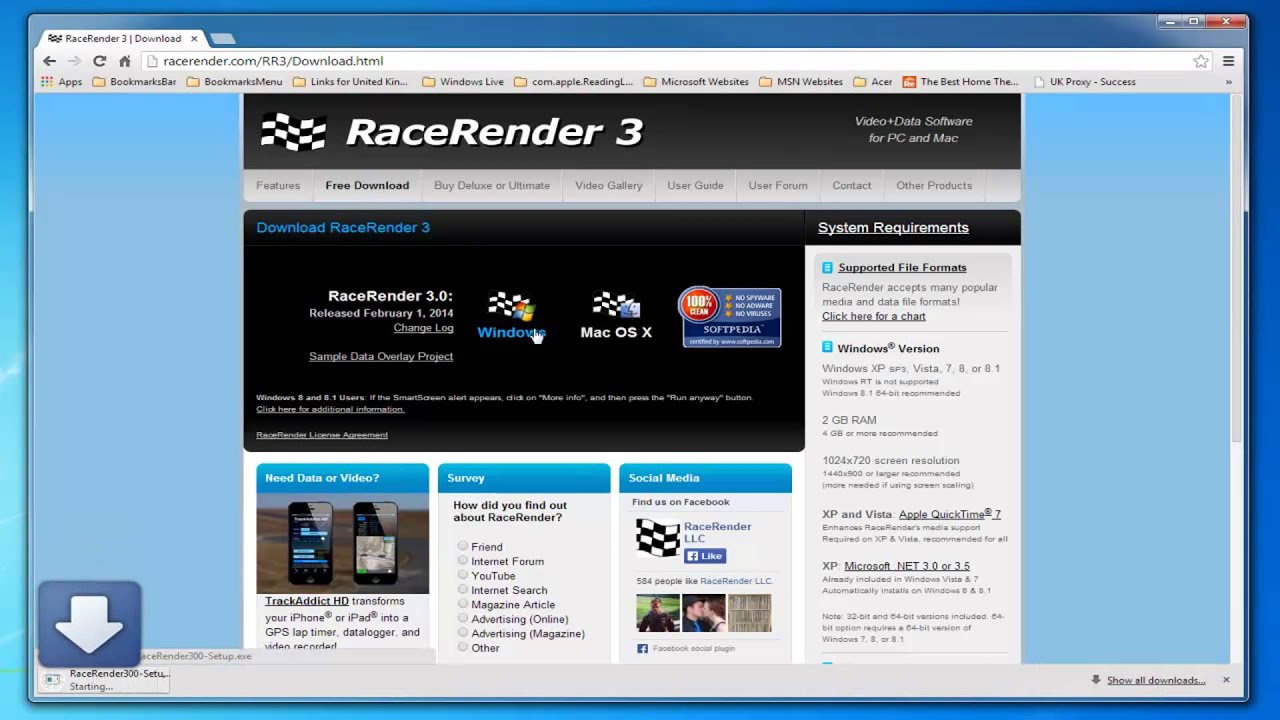
Task: Open the MSN Websites bookmark folder
Action: pos(801,82)
